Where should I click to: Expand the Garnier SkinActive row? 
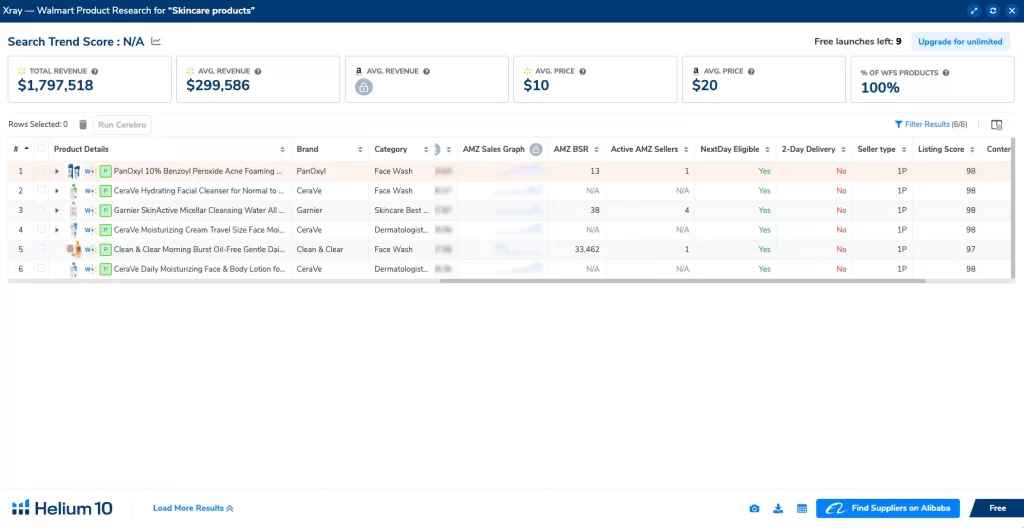57,210
